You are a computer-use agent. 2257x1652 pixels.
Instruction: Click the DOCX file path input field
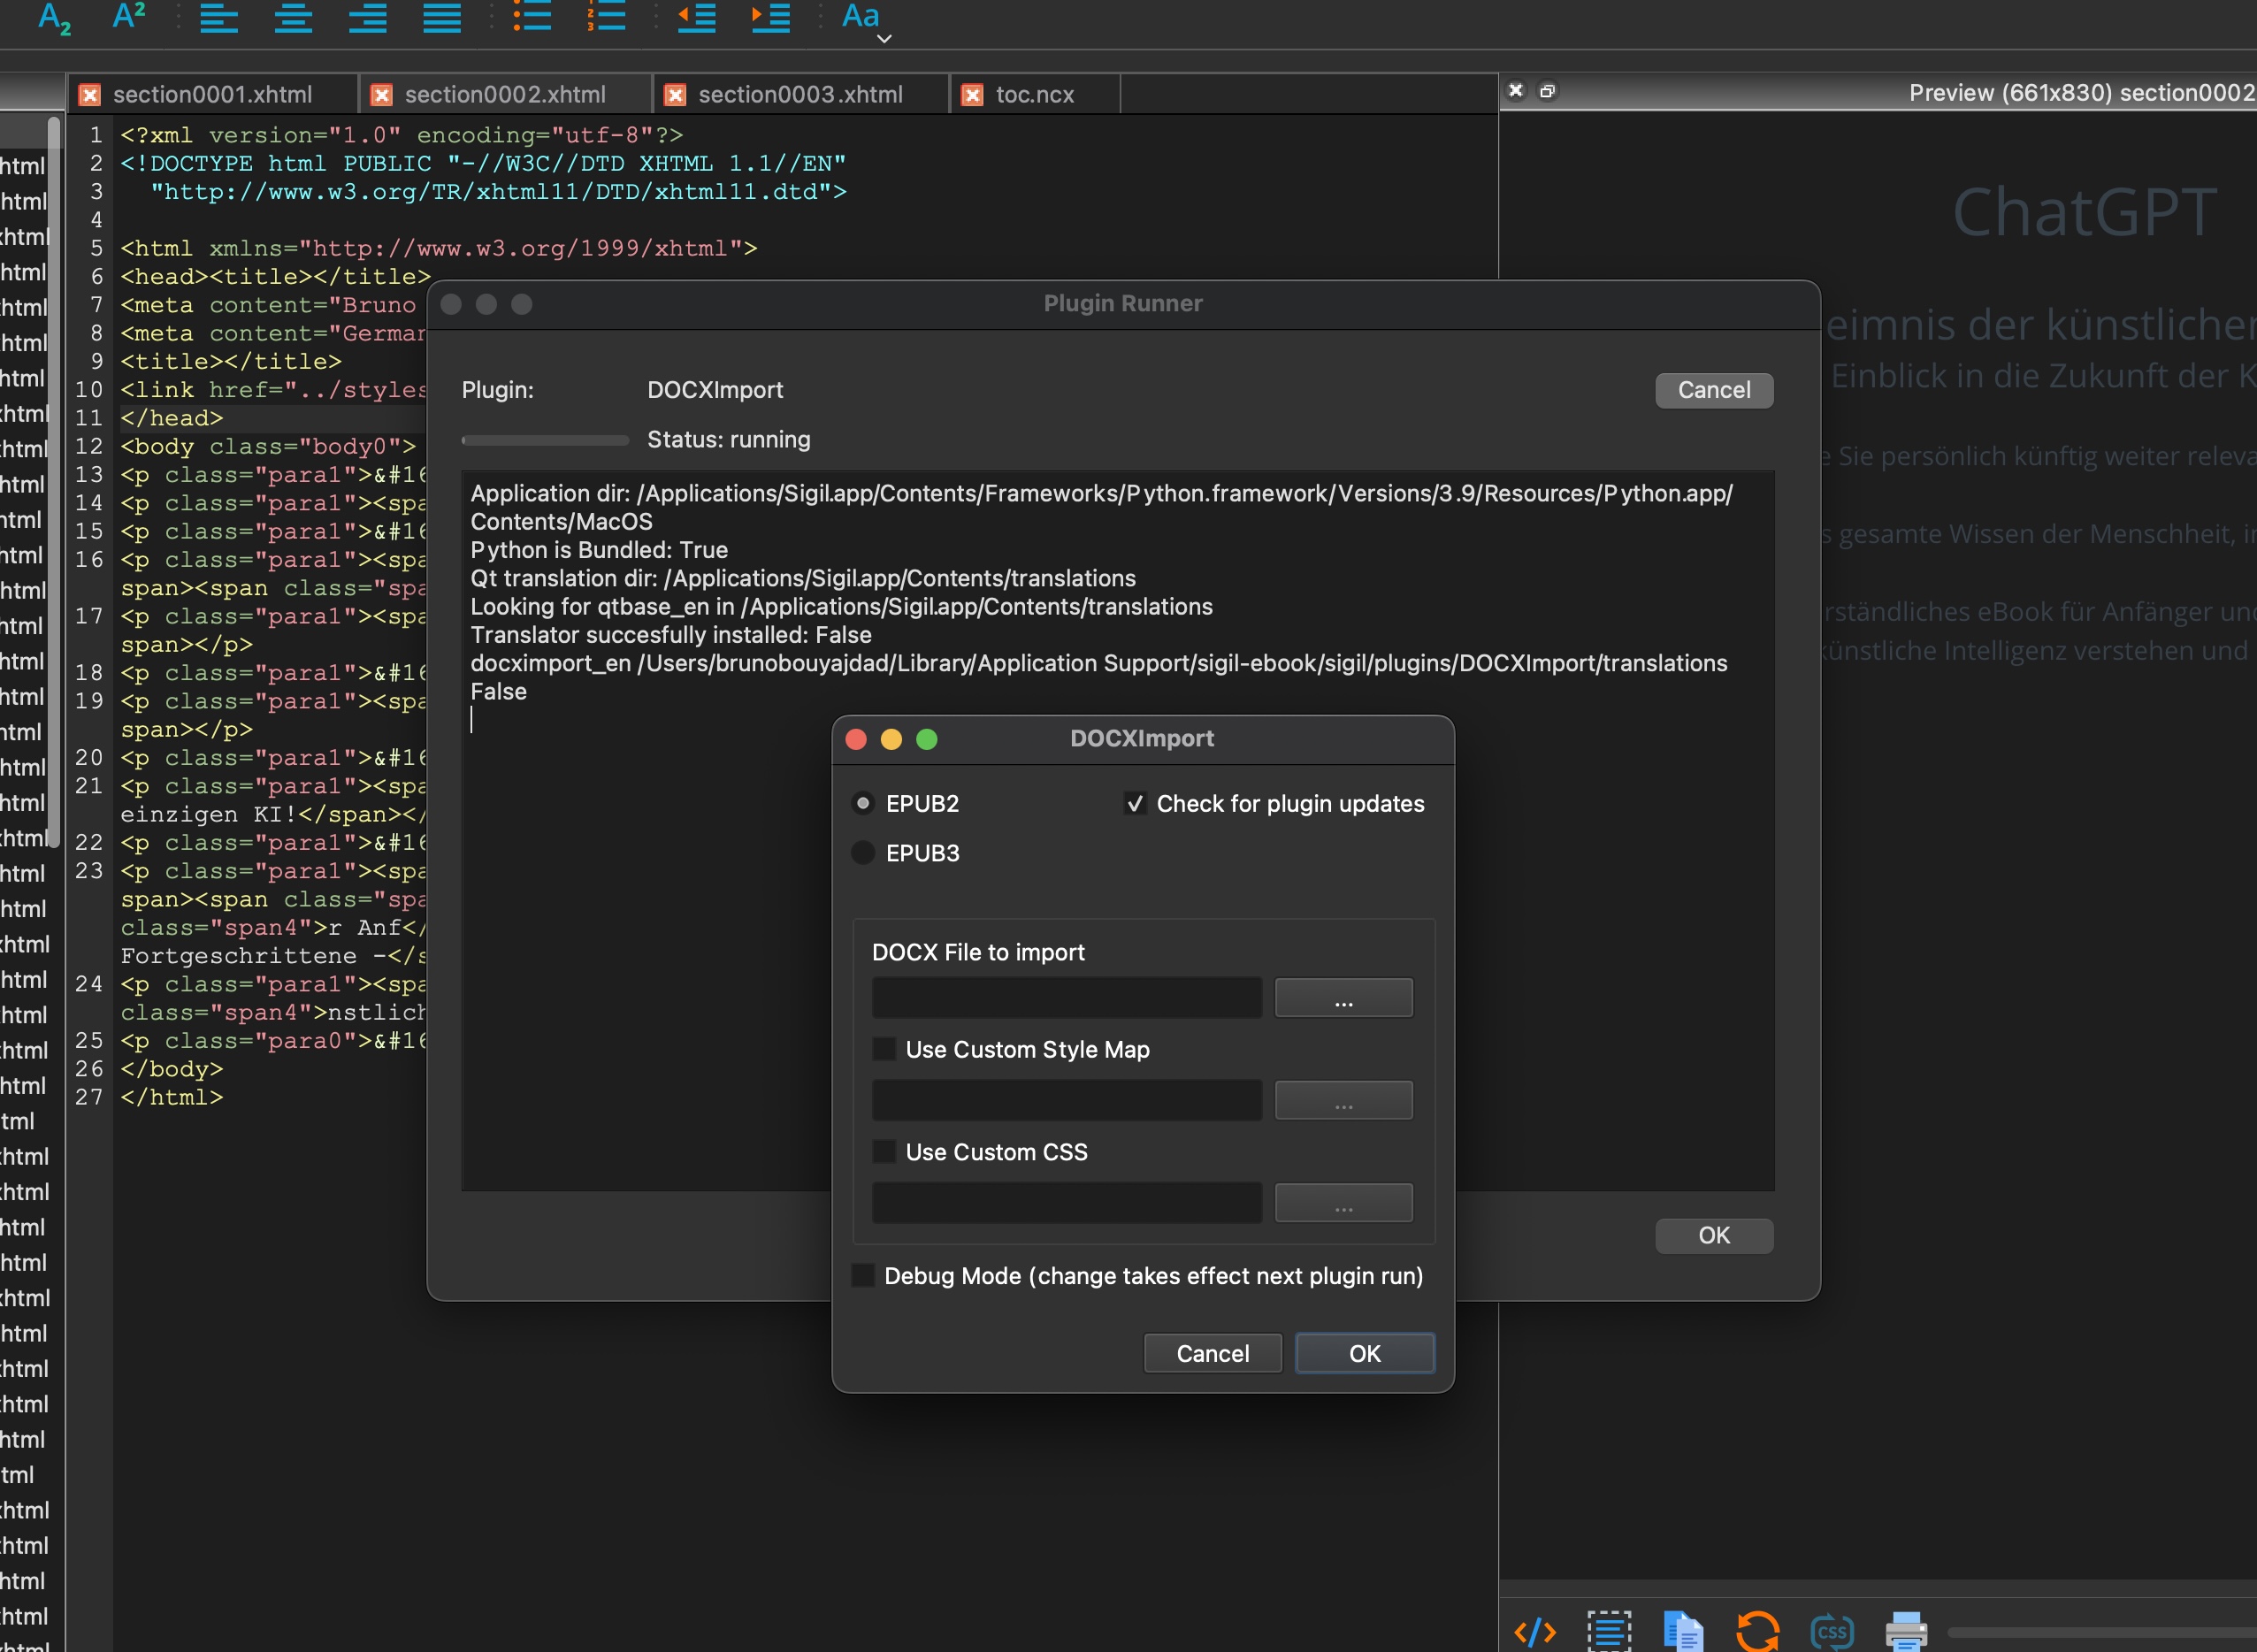click(1066, 999)
